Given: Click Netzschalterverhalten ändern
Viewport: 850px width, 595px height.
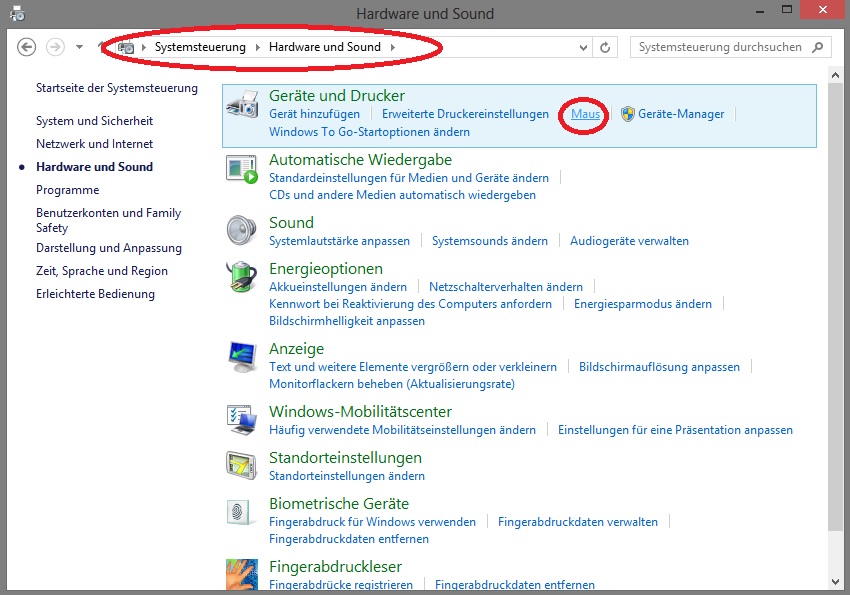Looking at the screenshot, I should 506,287.
